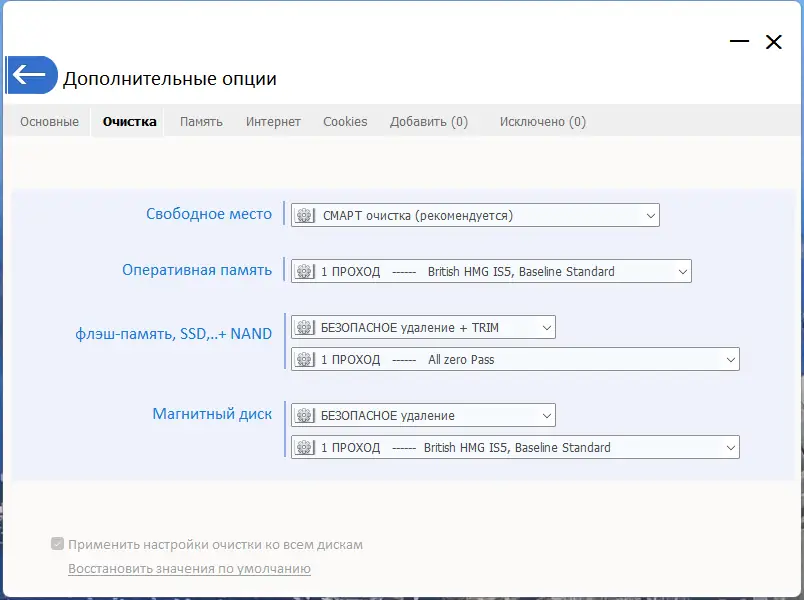The image size is (804, 600).
Task: Switch to the Основные tab
Action: [x=49, y=122]
